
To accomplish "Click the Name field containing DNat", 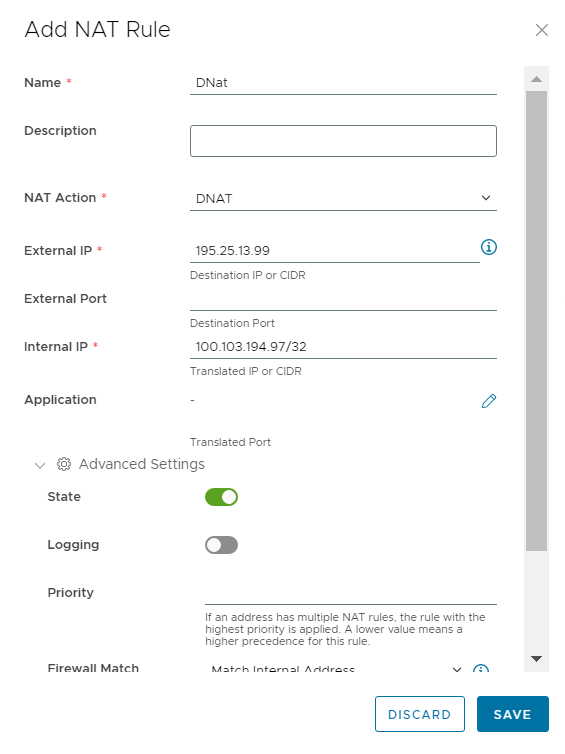I will click(343, 83).
